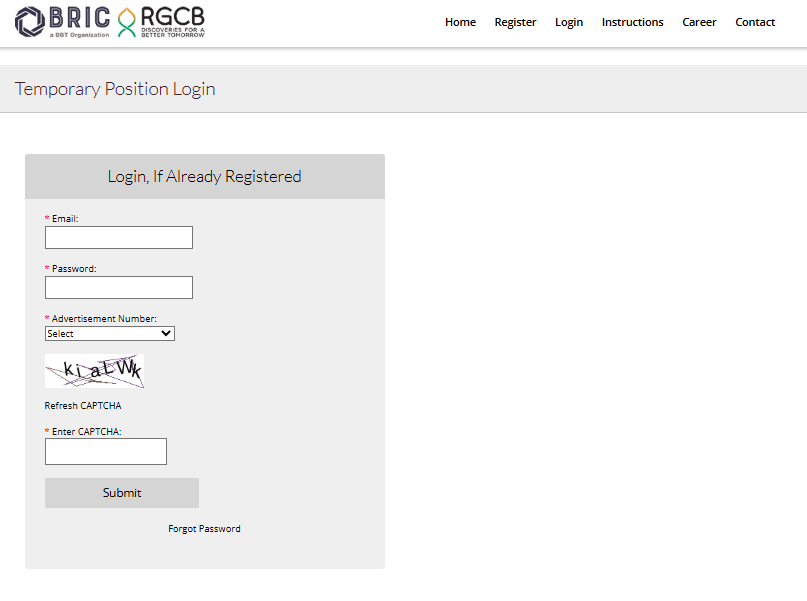Click the Refresh CAPTCHA link
This screenshot has width=807, height=601.
coord(82,405)
